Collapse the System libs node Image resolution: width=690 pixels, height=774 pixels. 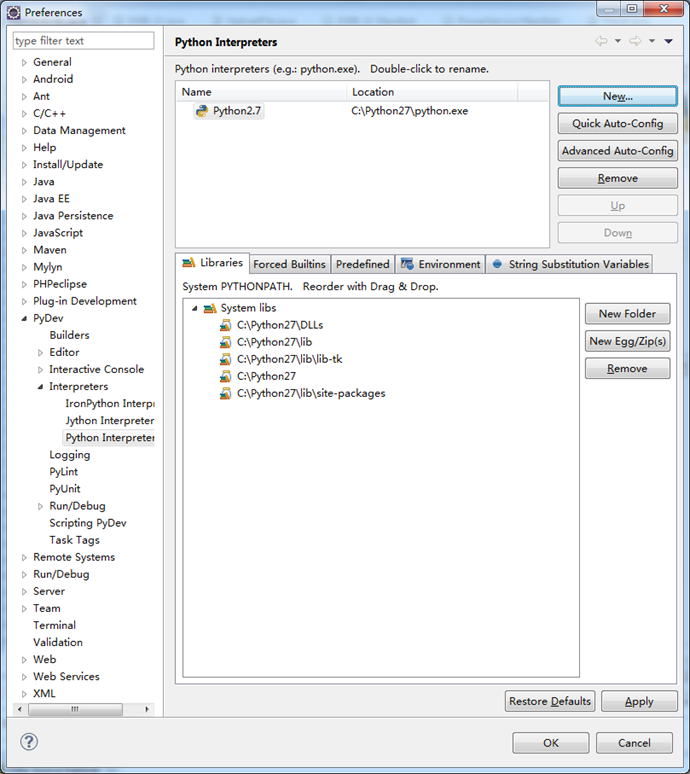pyautogui.click(x=195, y=309)
